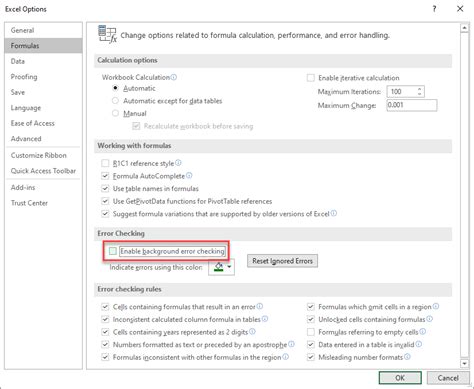This screenshot has height=389, width=474.
Task: Click scrollbar down arrow in options pane
Action: click(x=464, y=363)
